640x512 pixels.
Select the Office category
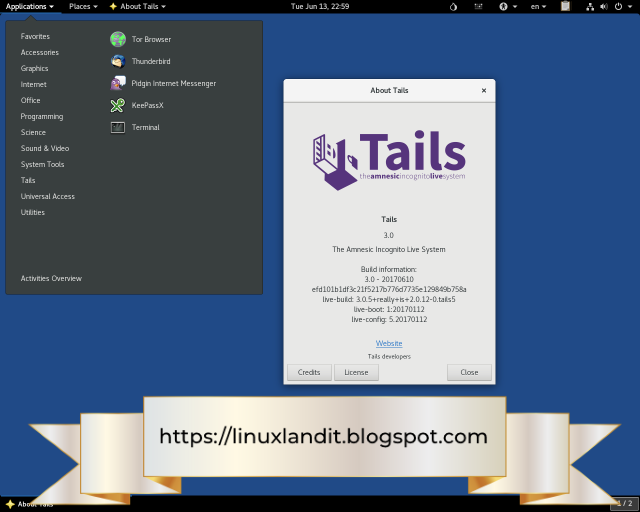30,100
